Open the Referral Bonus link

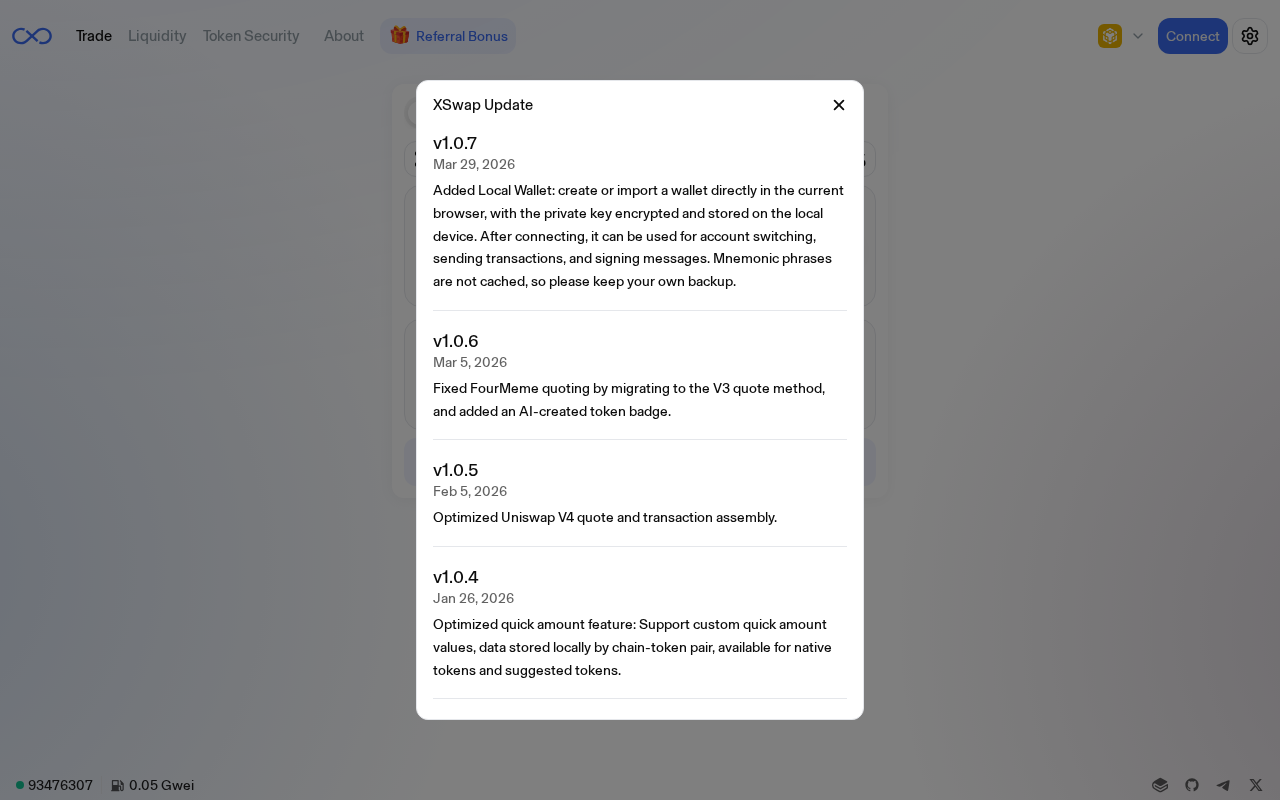461,36
